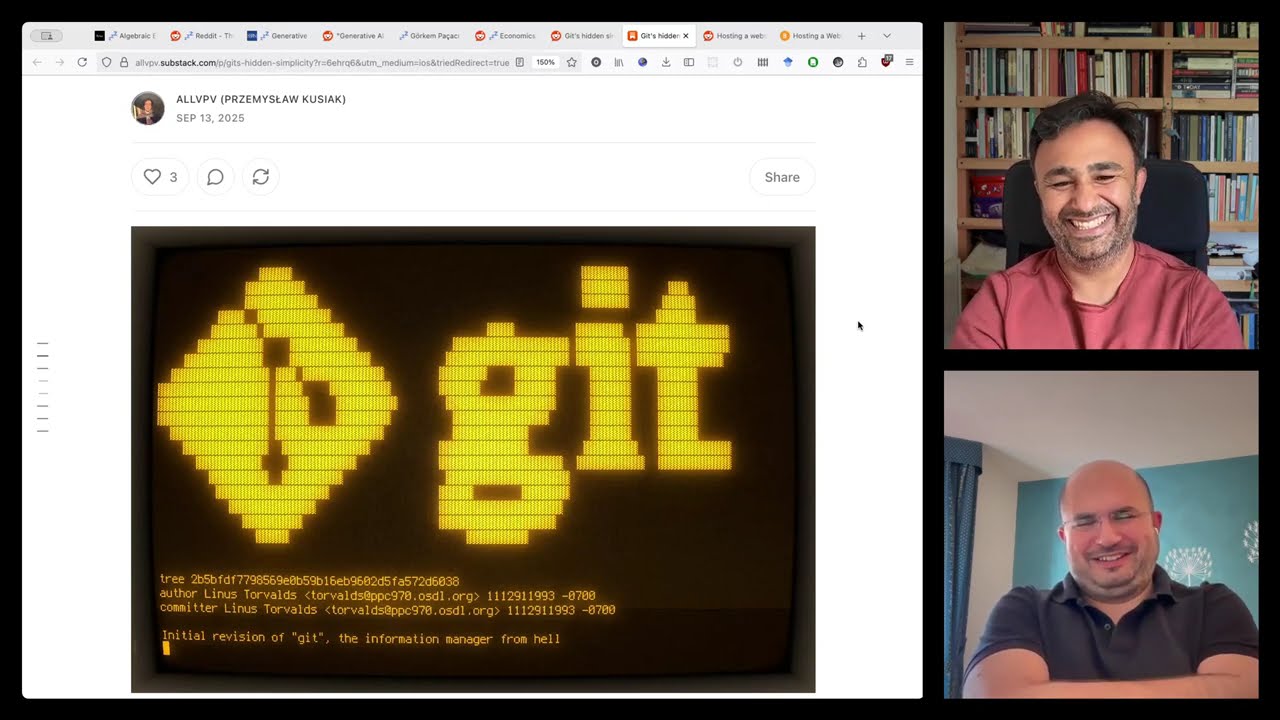Open author ALLVPV (PRZEMYSŁAW KUSIAK) link
The width and height of the screenshot is (1280, 720).
pyautogui.click(x=261, y=99)
